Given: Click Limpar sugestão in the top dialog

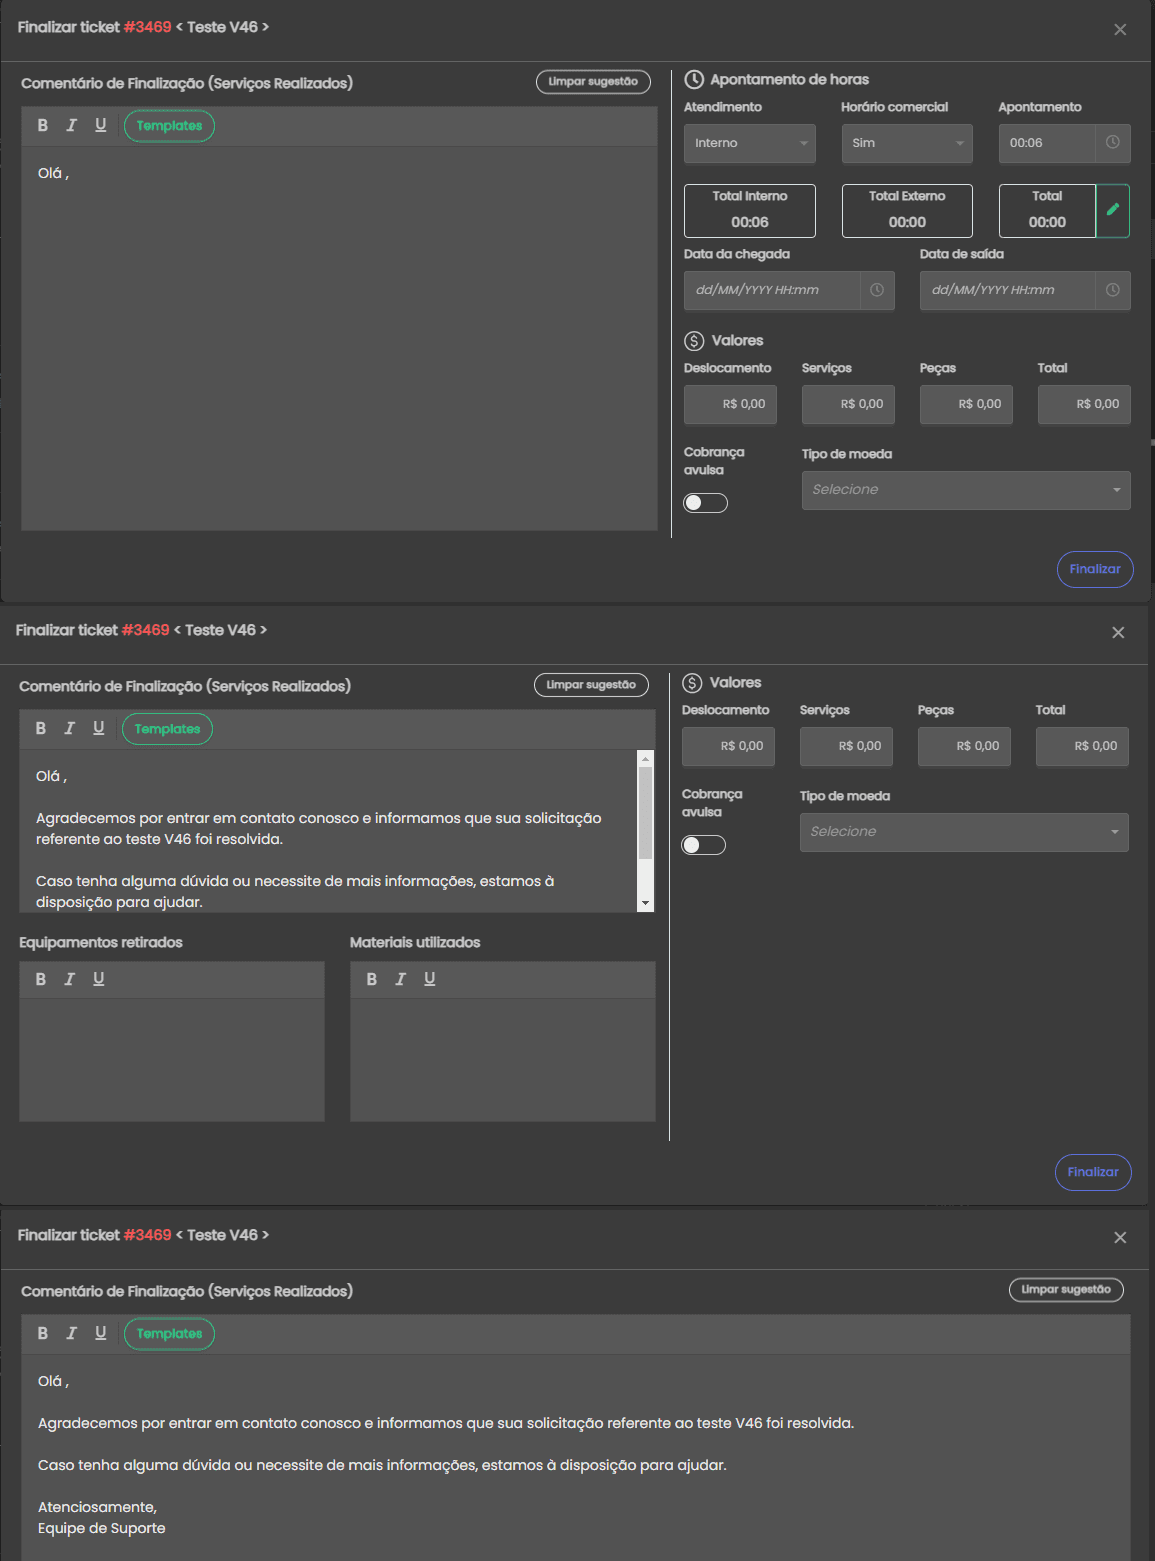Looking at the screenshot, I should [x=593, y=82].
